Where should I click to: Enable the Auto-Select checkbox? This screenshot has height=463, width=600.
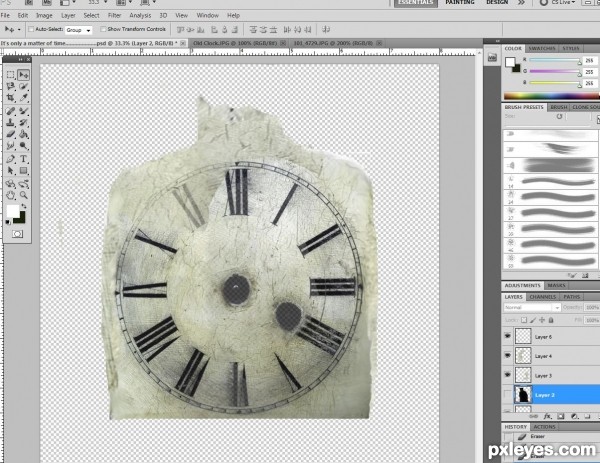pos(31,29)
